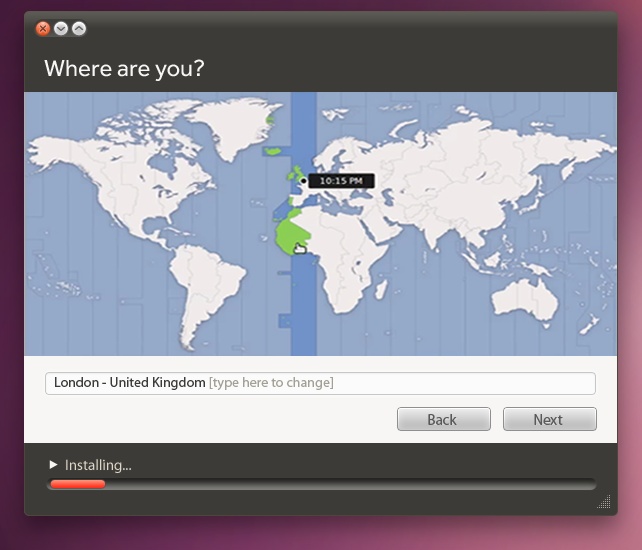Focus the London - United Kingdom location field
The width and height of the screenshot is (642, 550).
[320, 383]
